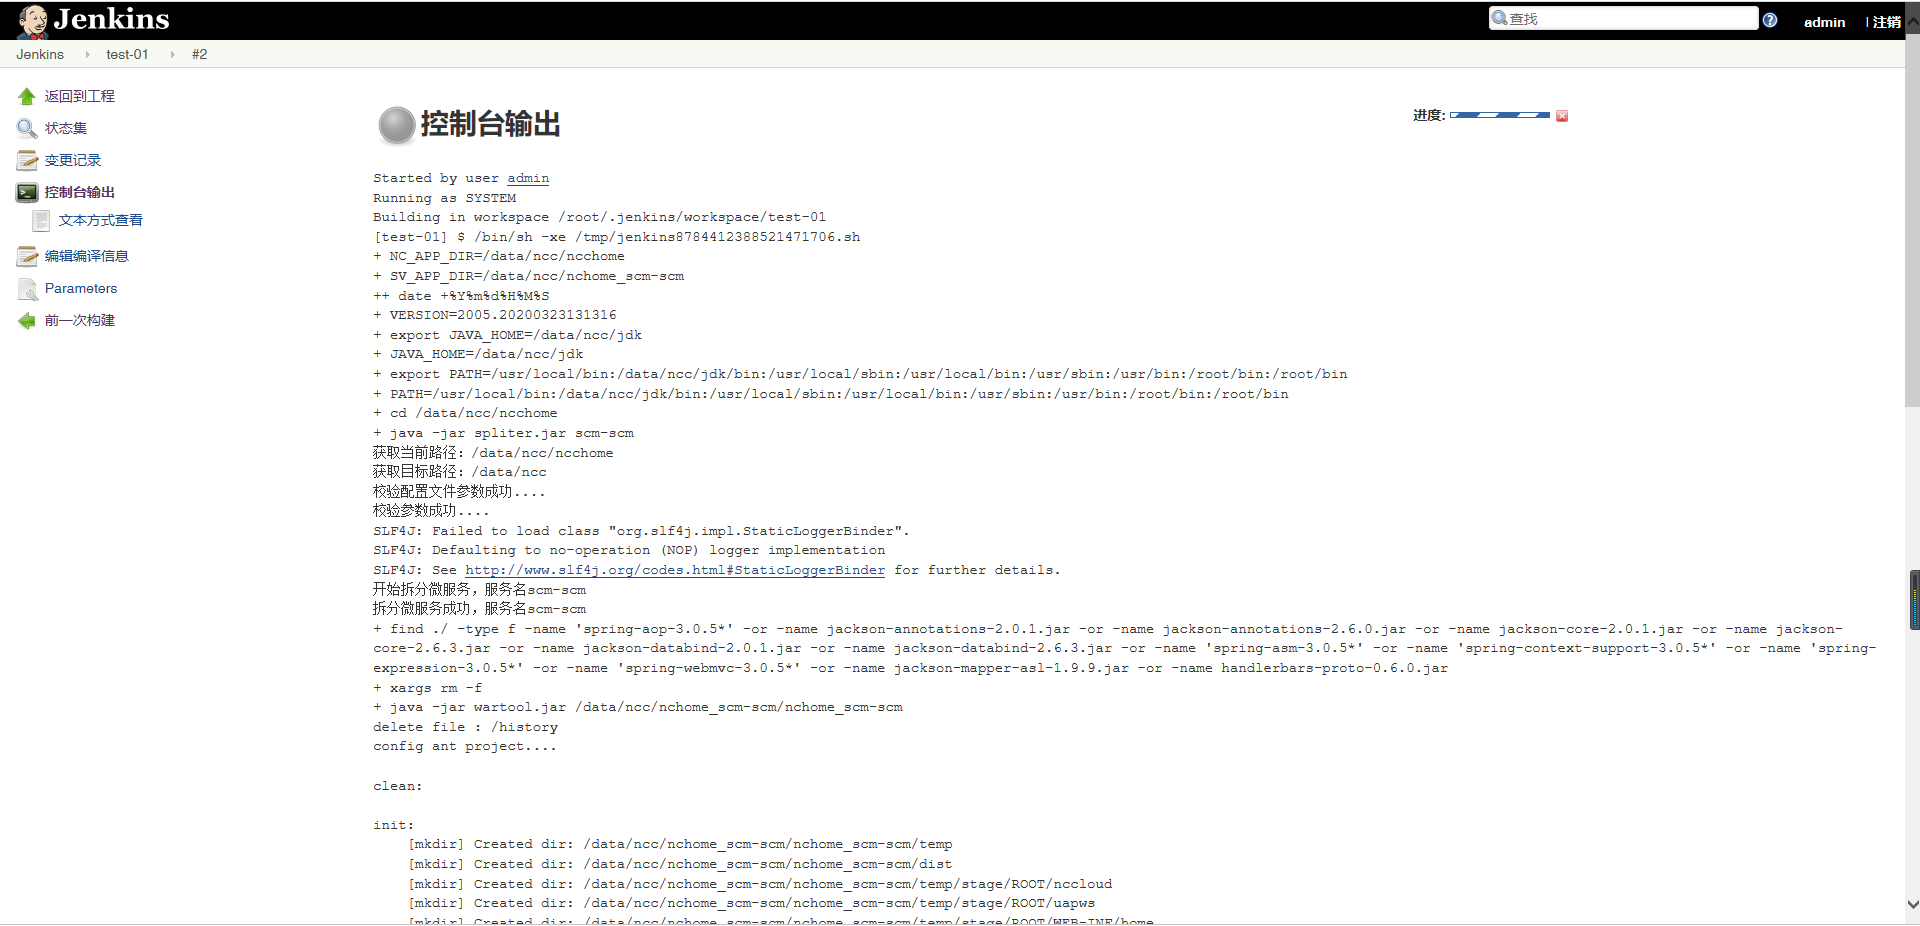The image size is (1920, 926).
Task: Click the notepad icon beside 变更记录
Action: click(27, 161)
